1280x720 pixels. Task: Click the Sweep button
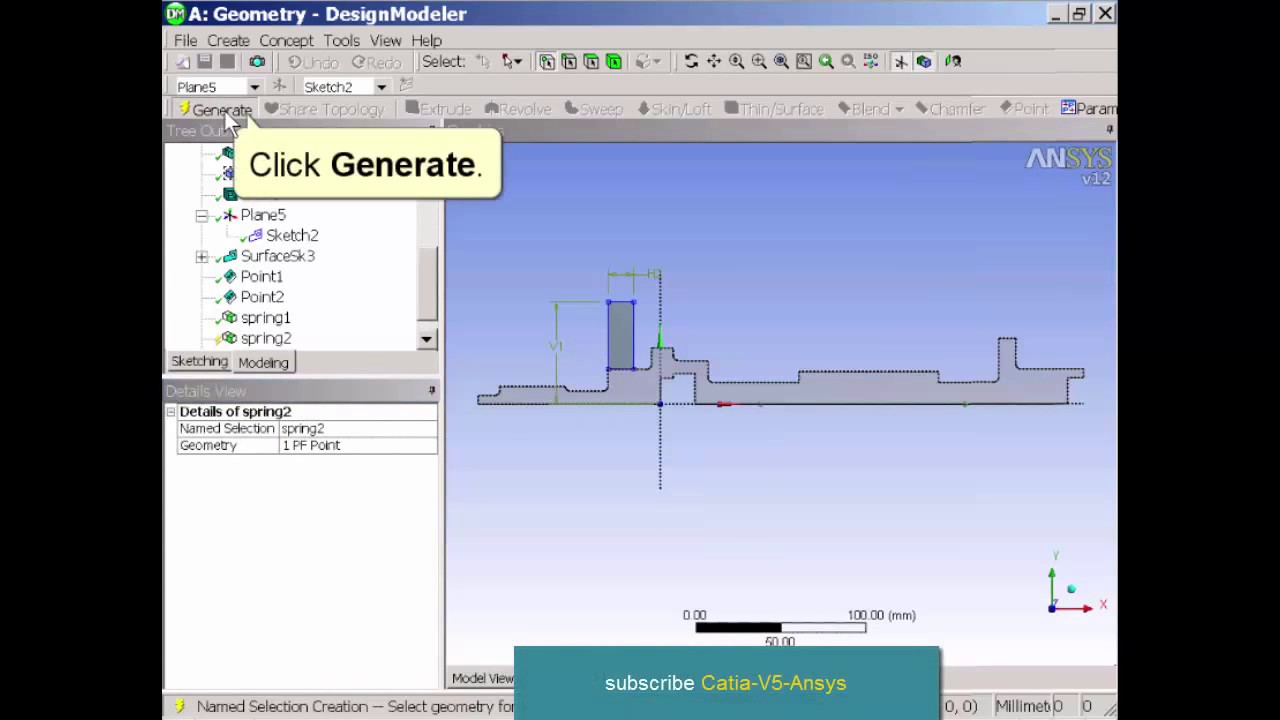point(593,109)
